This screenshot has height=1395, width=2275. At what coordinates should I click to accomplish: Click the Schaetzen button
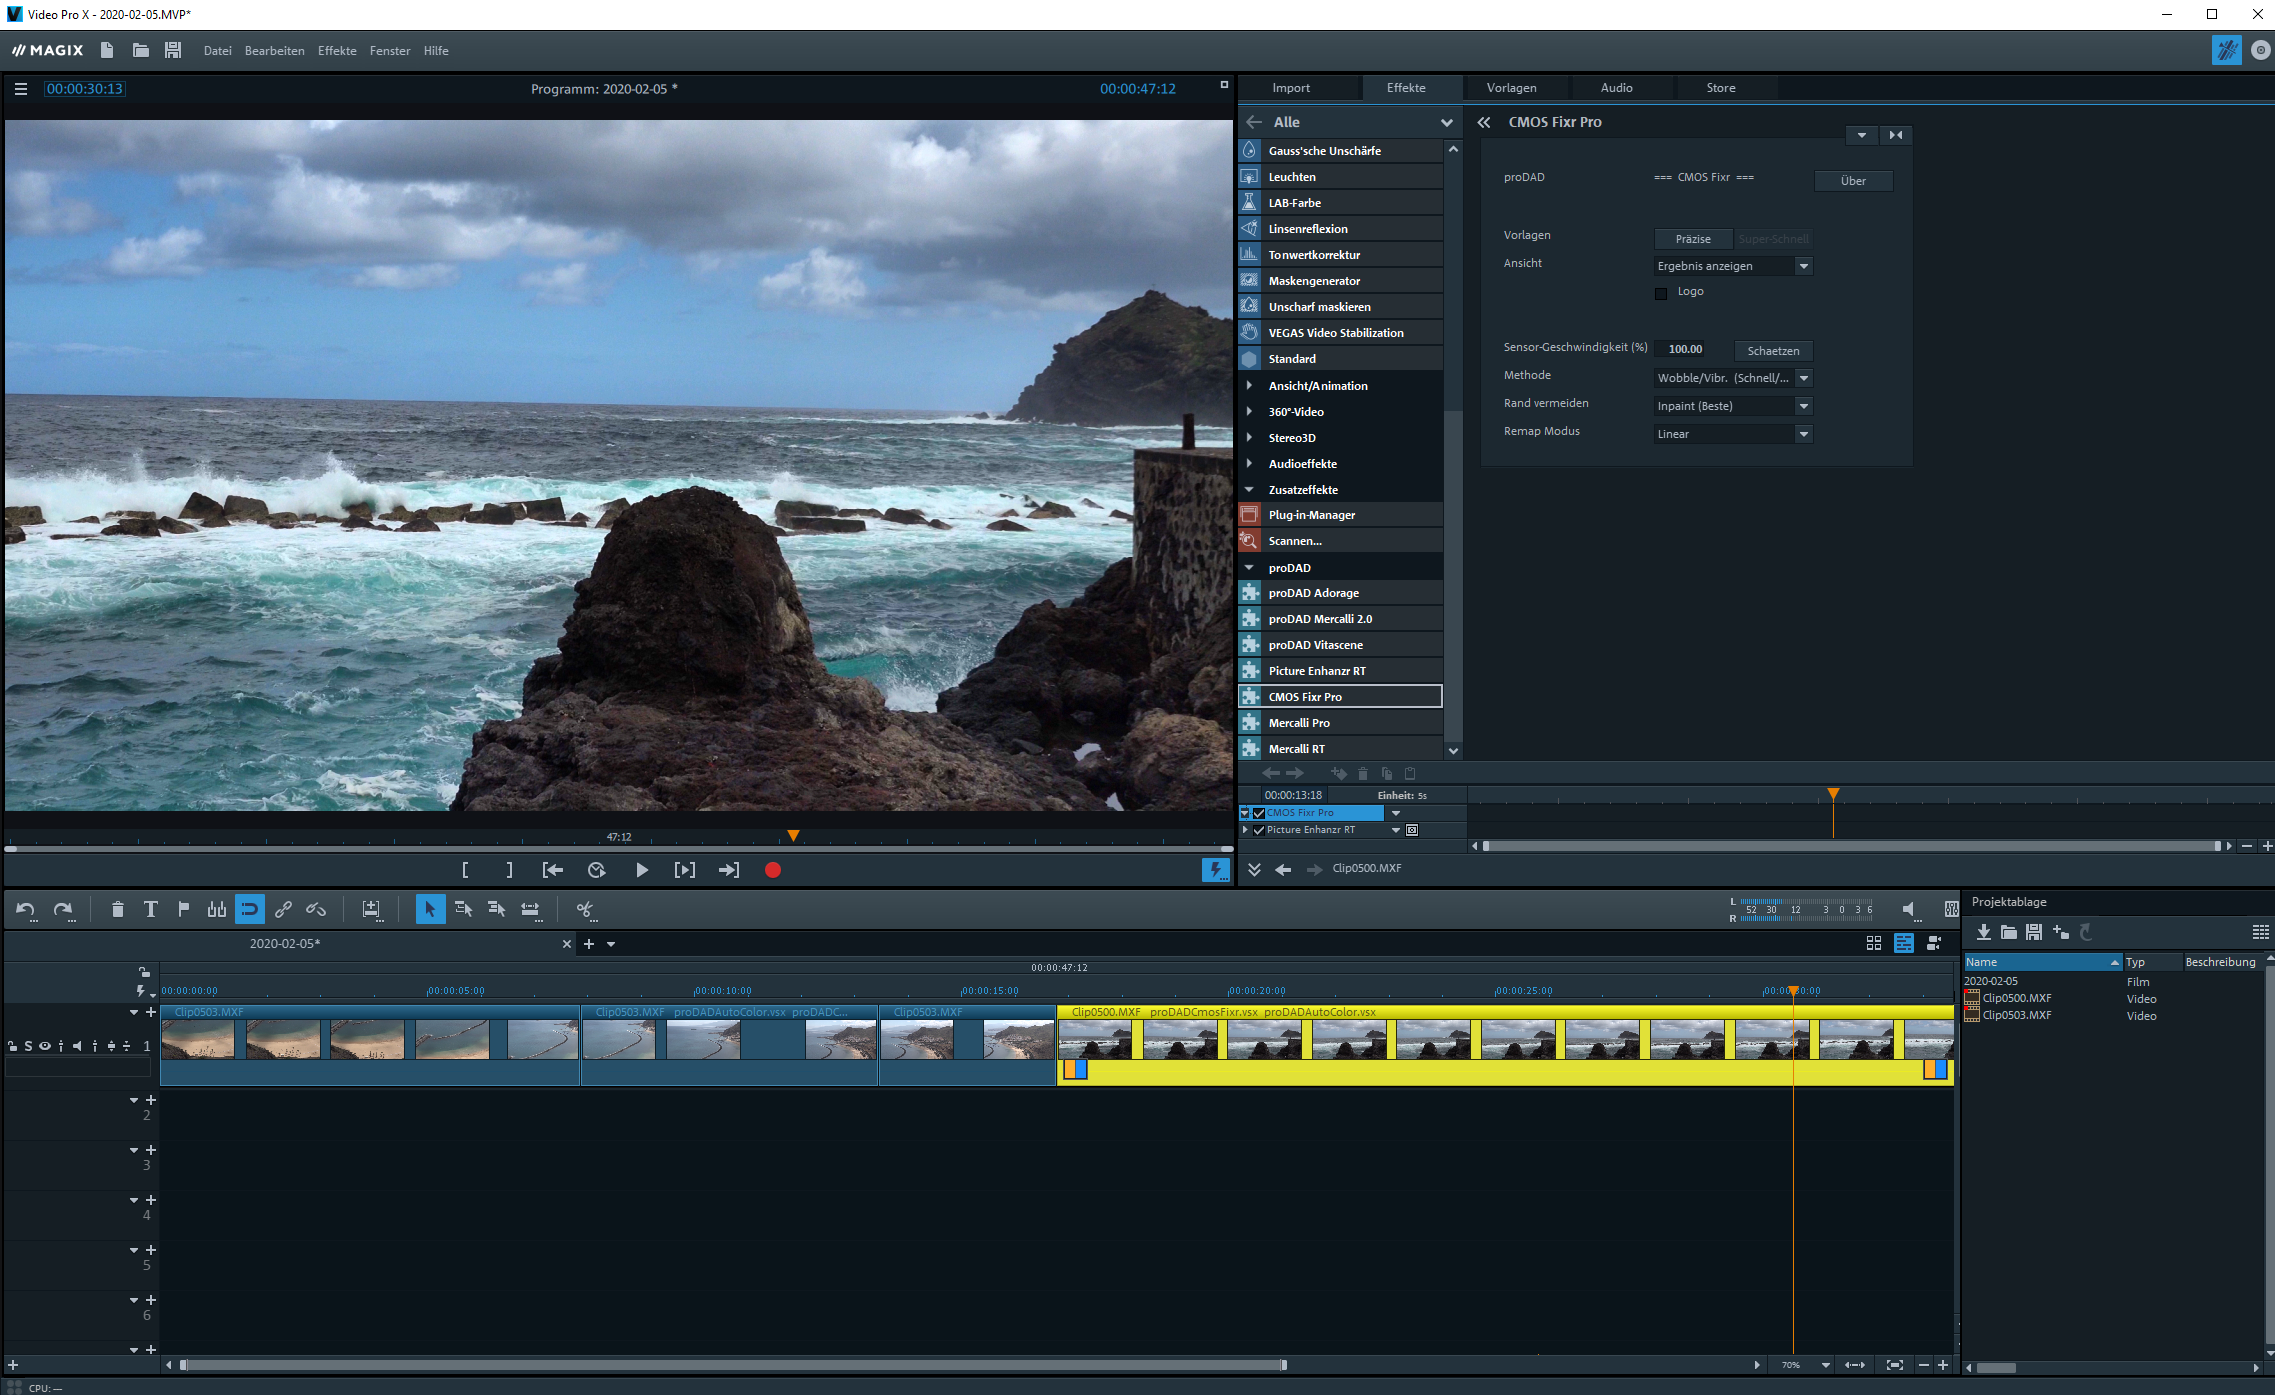coord(1772,351)
